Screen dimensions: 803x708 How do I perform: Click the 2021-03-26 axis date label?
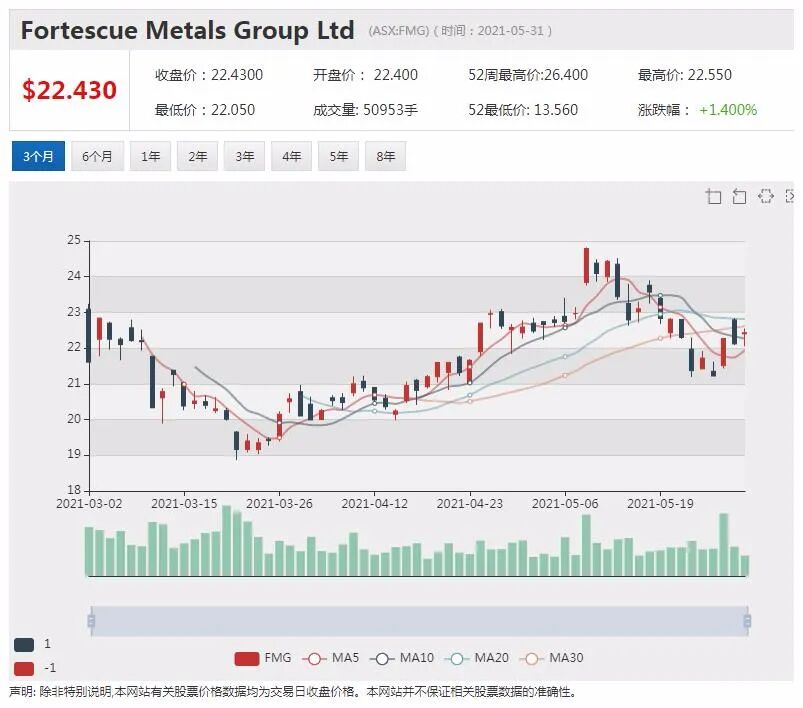click(279, 504)
